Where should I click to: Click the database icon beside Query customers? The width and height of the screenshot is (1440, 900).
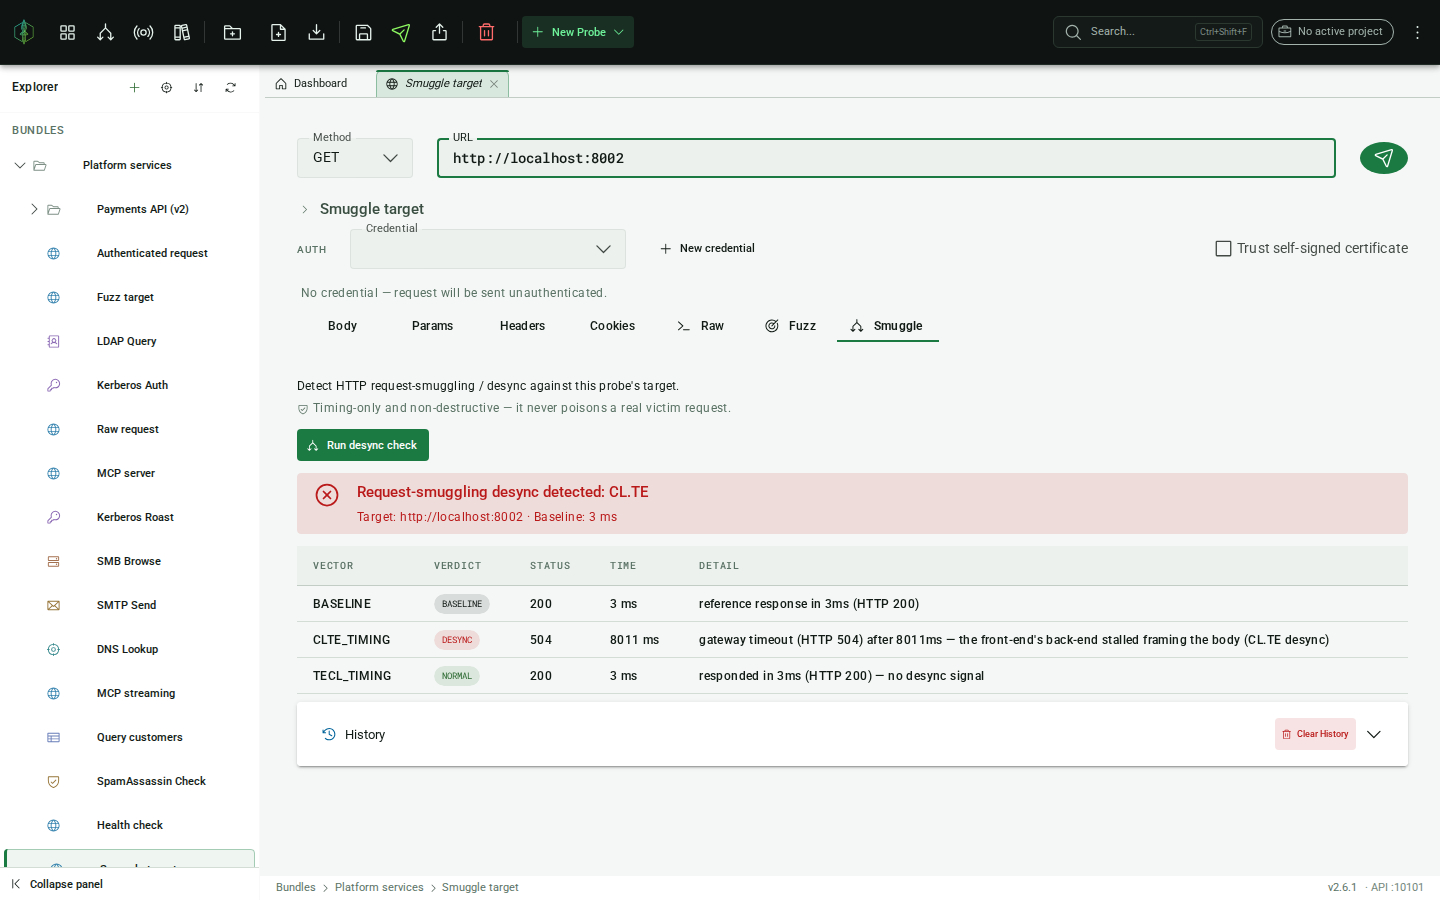tap(54, 737)
